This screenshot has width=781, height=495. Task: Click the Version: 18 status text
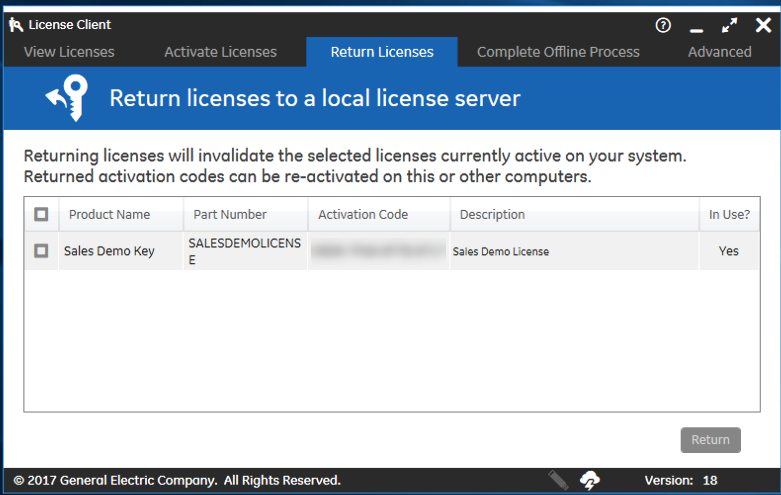(x=681, y=481)
